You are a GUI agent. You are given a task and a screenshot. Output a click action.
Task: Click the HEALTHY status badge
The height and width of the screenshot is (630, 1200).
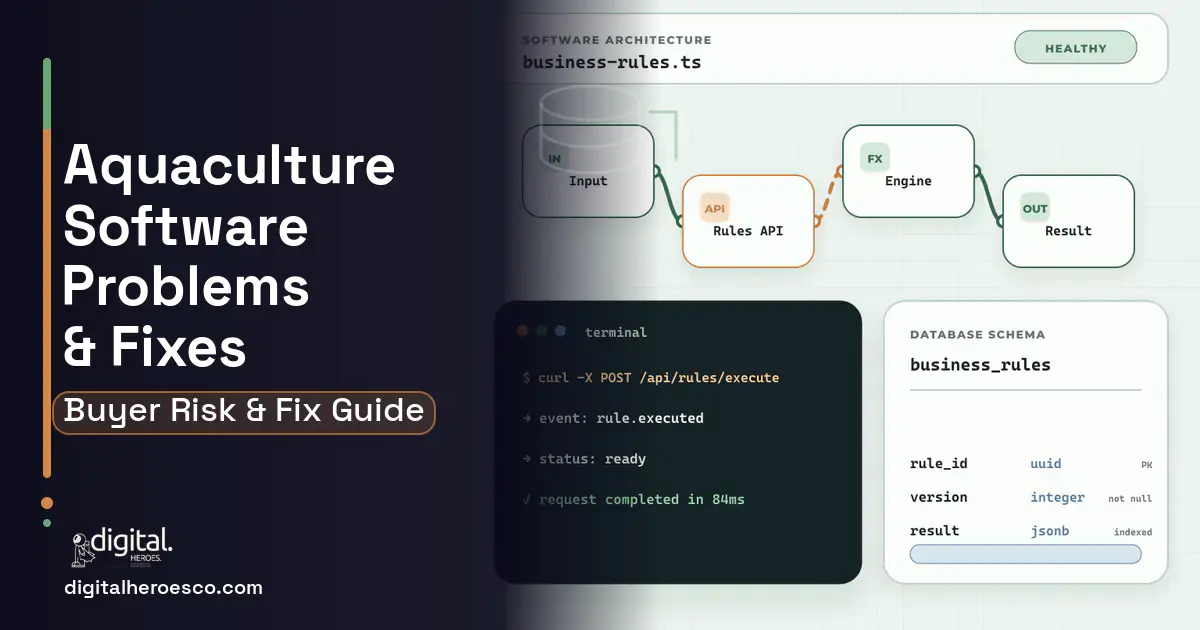(x=1075, y=48)
